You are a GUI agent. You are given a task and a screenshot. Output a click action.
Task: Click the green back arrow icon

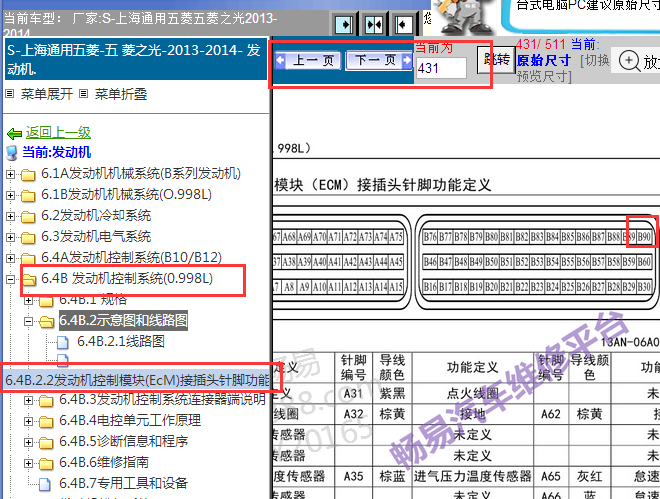click(x=14, y=134)
